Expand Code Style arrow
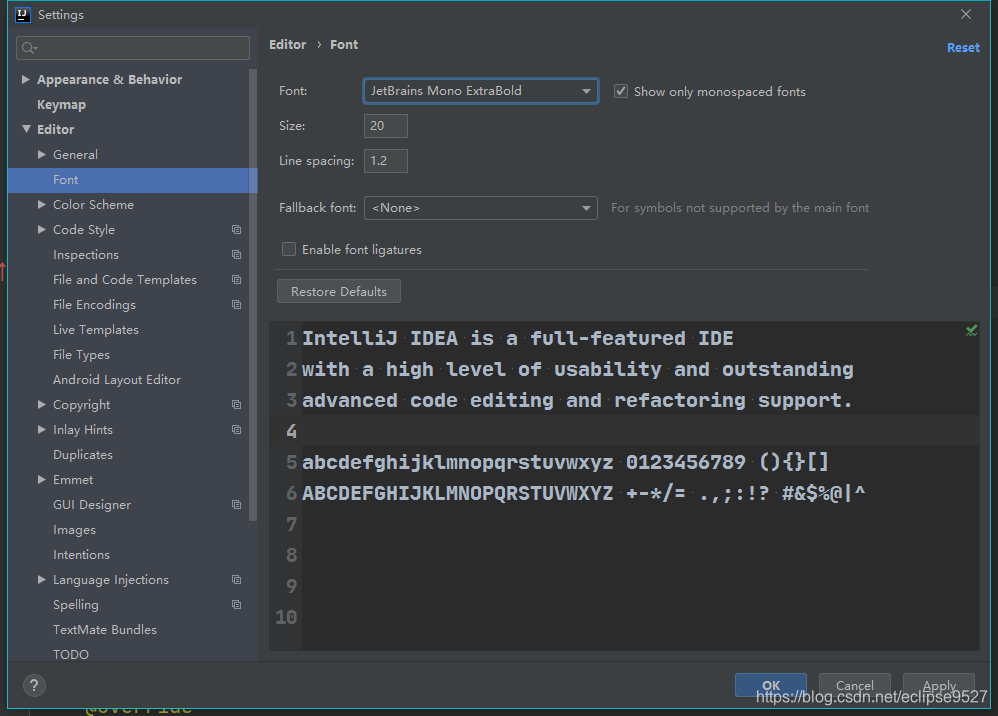 [42, 229]
